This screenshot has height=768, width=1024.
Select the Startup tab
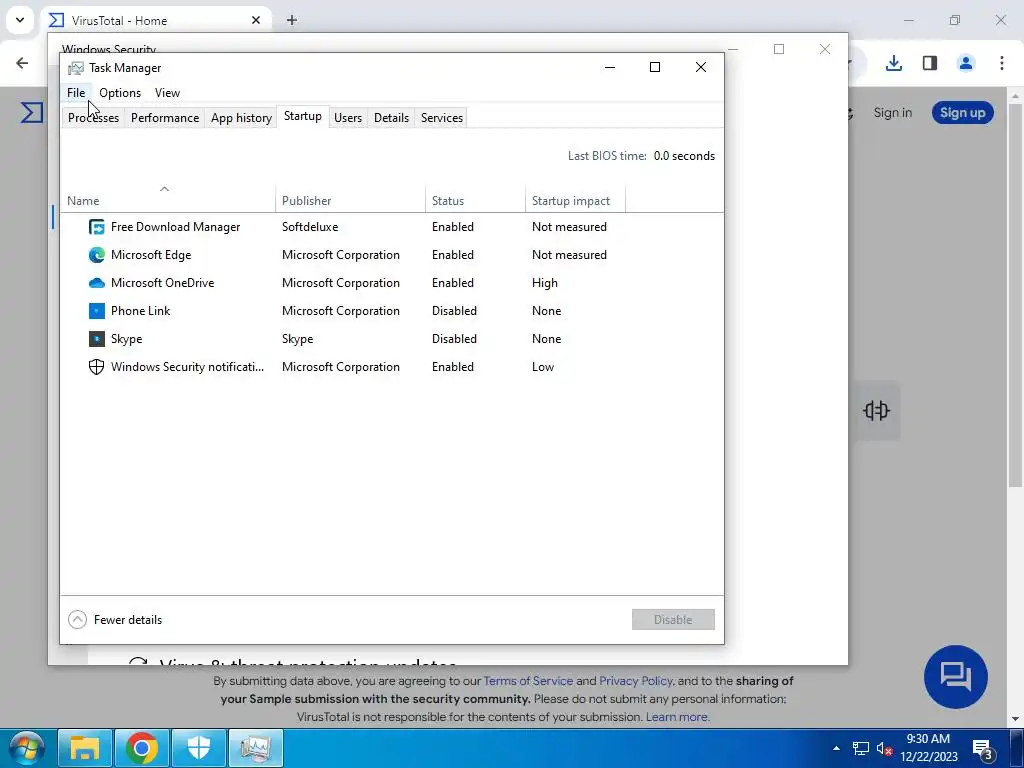point(302,116)
